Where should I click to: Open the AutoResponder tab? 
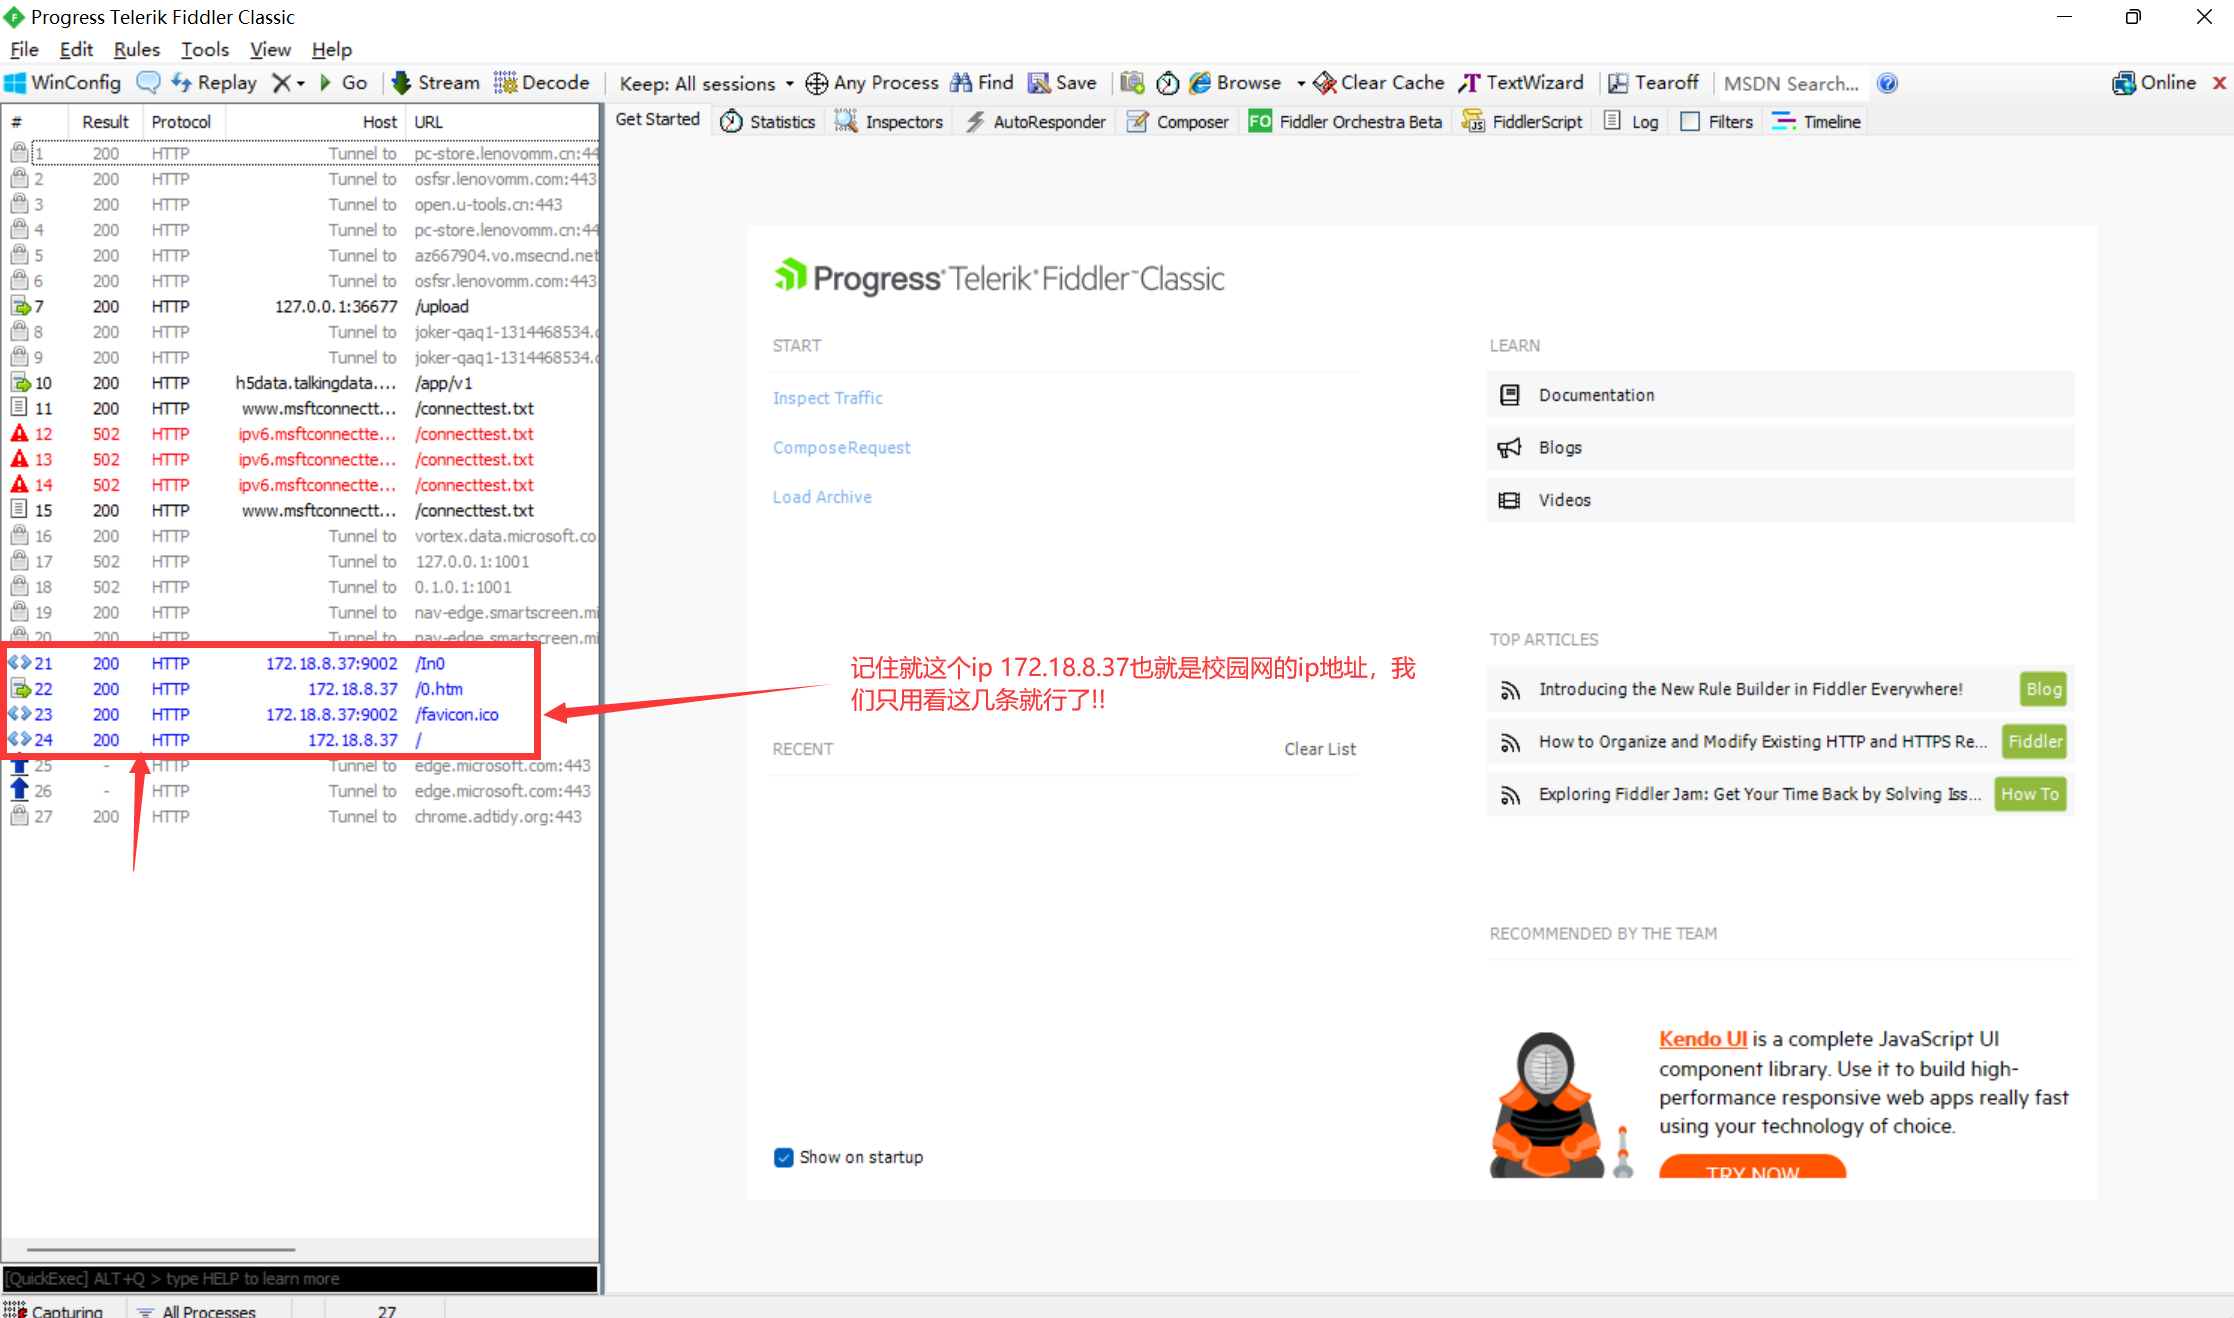(x=1035, y=121)
